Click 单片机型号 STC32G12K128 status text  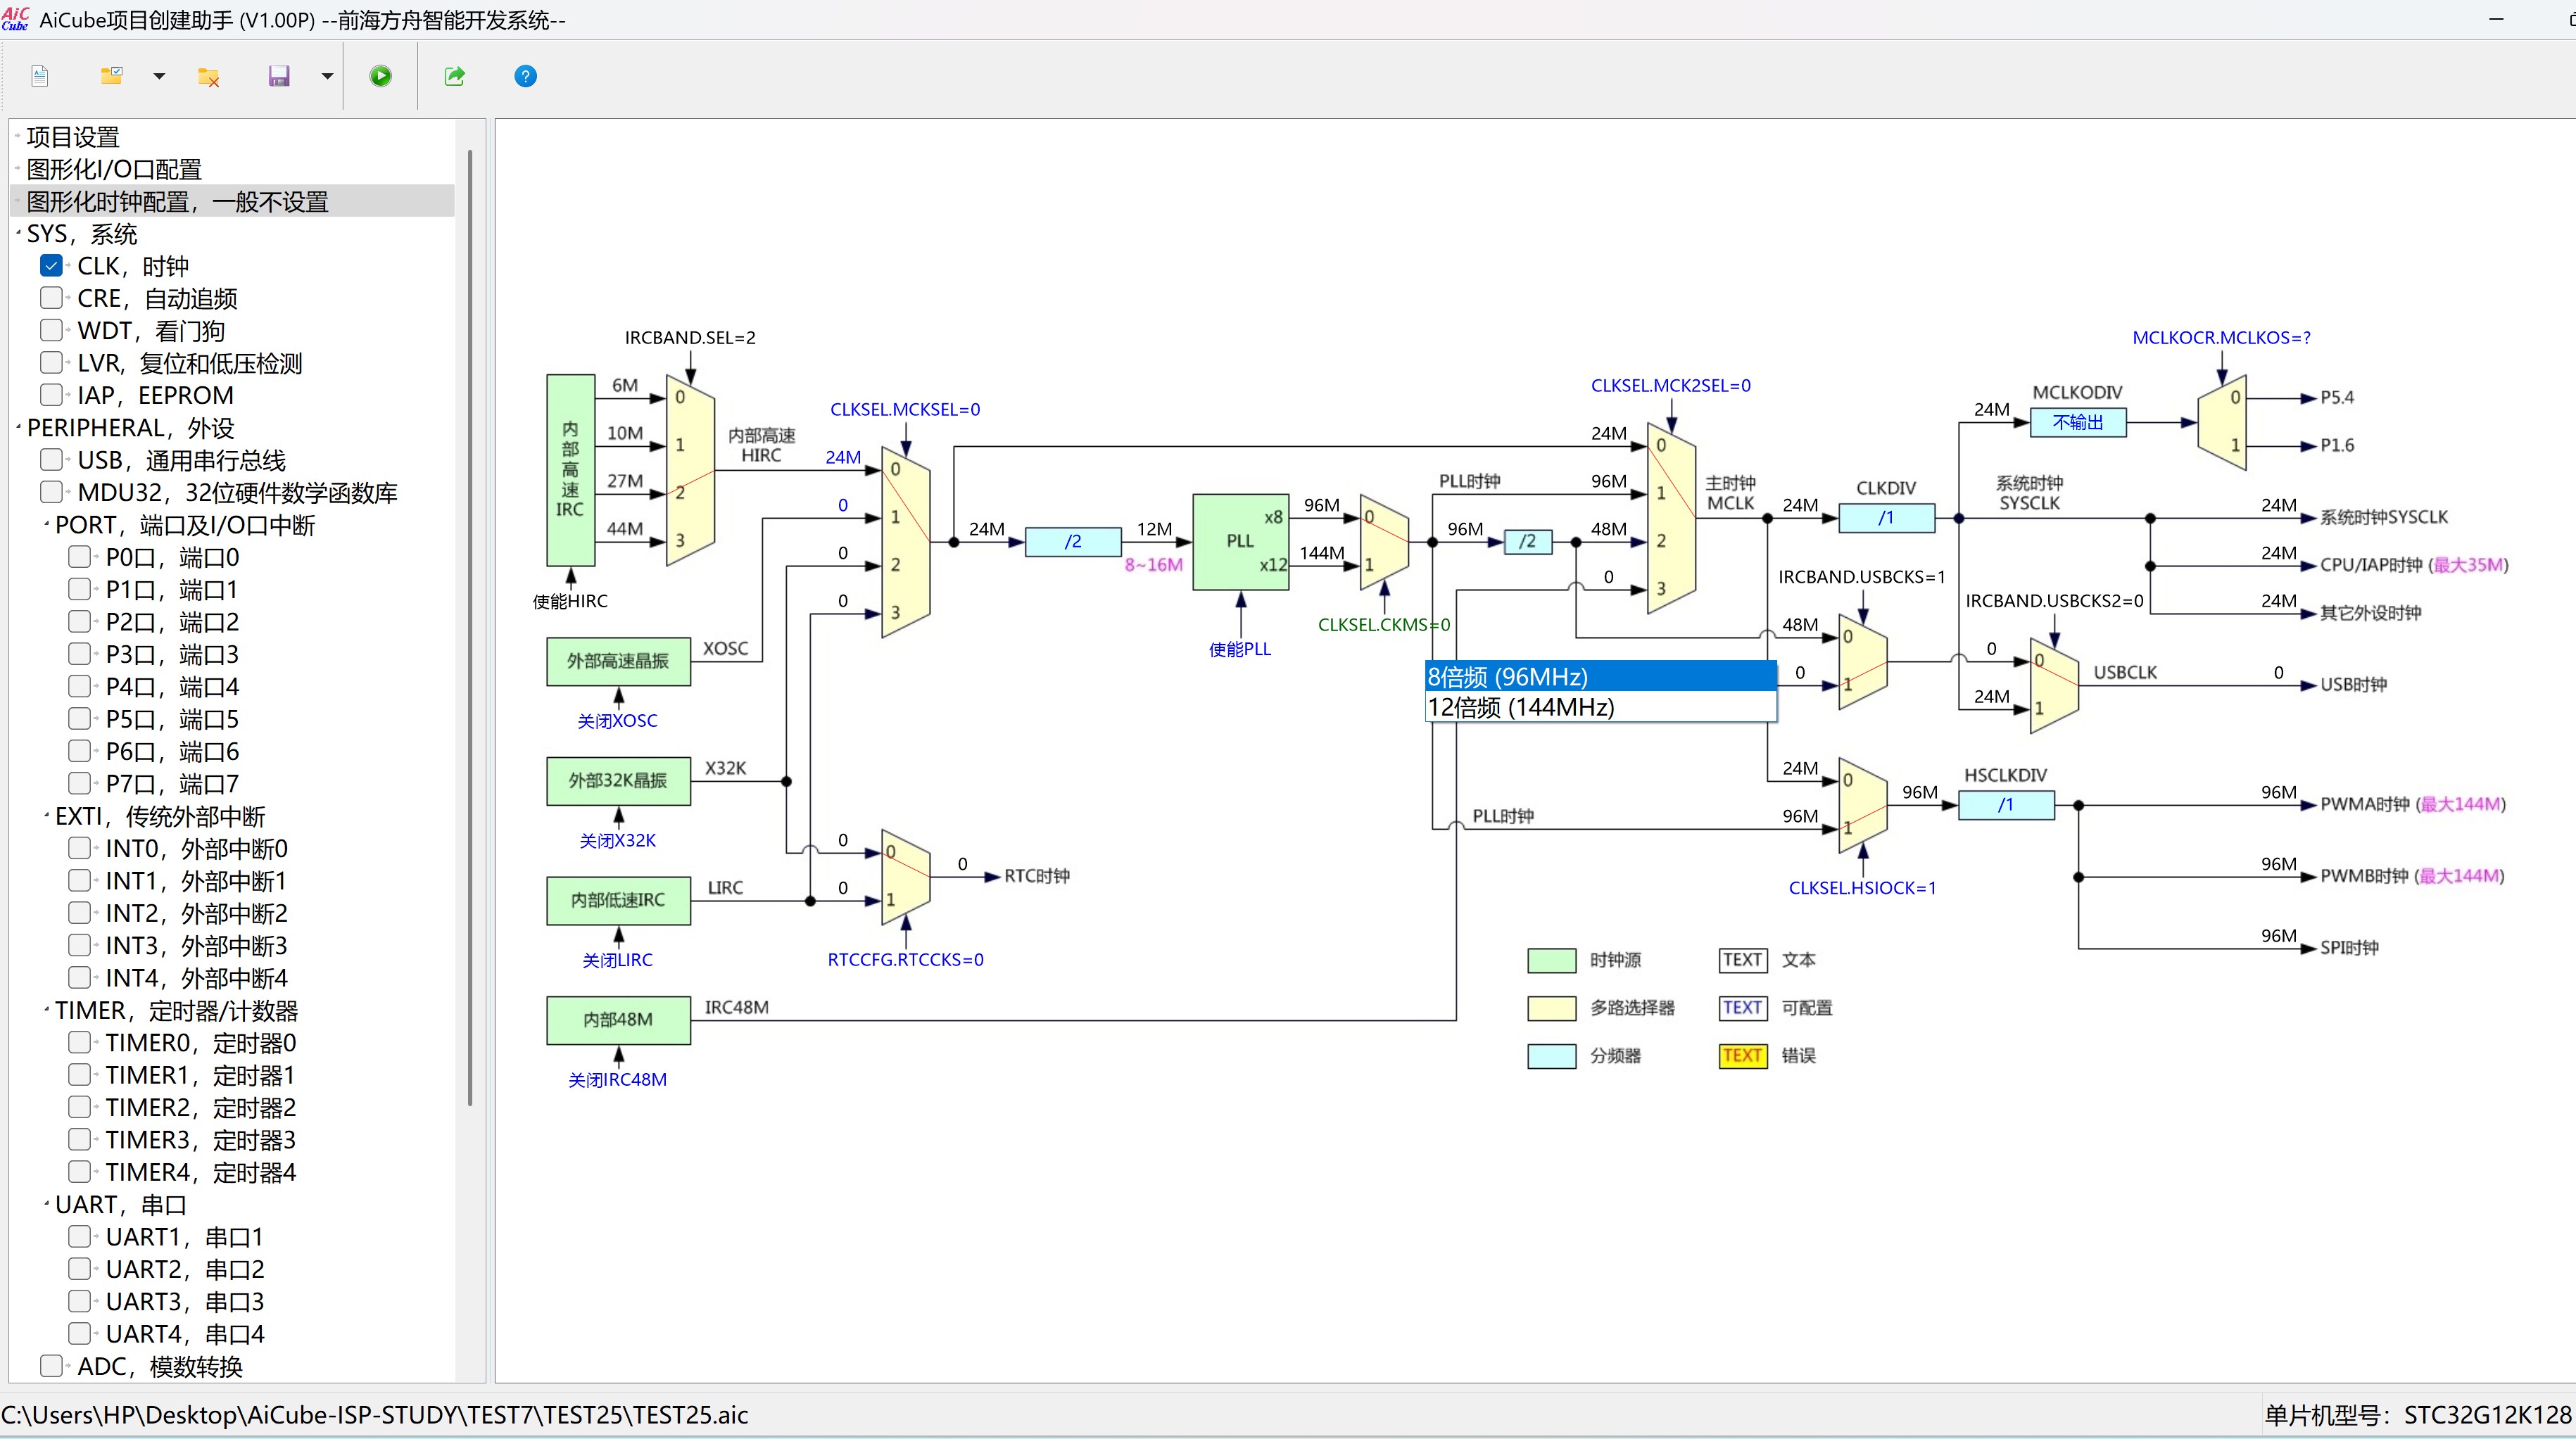pos(2417,1415)
